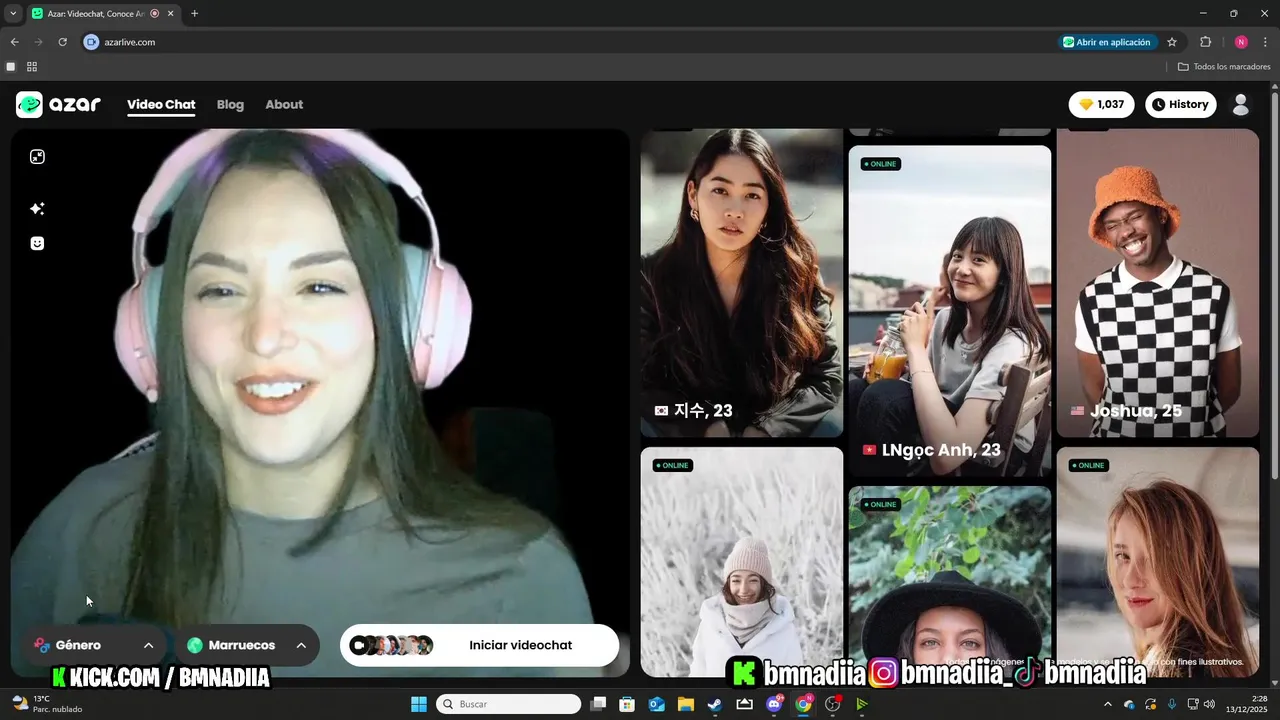
Task: Reload the page
Action: click(x=62, y=42)
